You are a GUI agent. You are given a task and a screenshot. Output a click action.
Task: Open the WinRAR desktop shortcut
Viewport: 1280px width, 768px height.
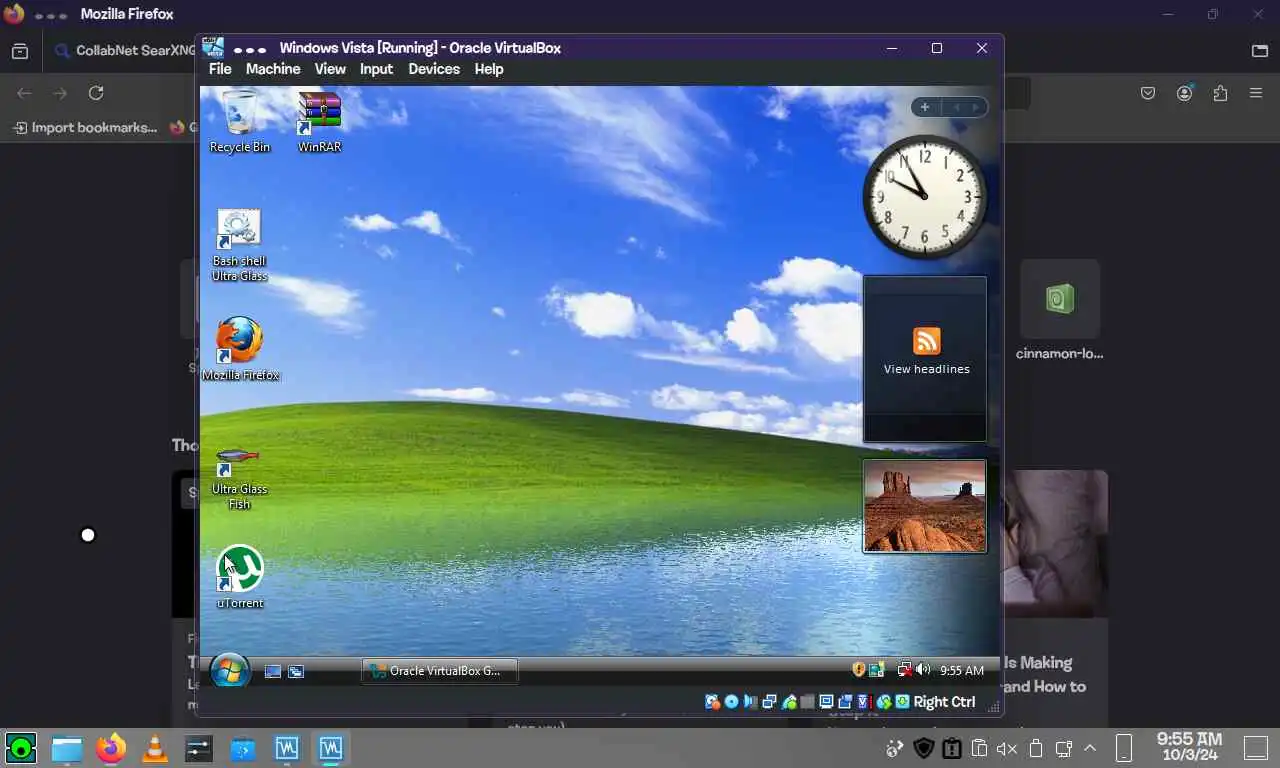point(320,121)
